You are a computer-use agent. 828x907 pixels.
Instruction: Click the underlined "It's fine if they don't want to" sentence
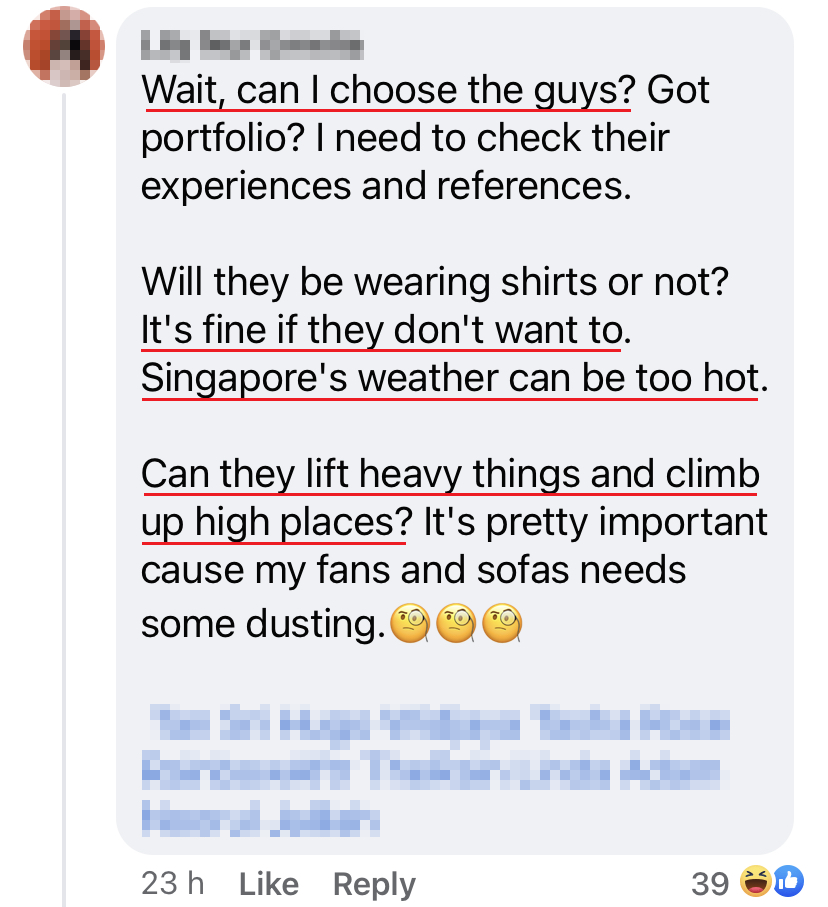tap(380, 331)
